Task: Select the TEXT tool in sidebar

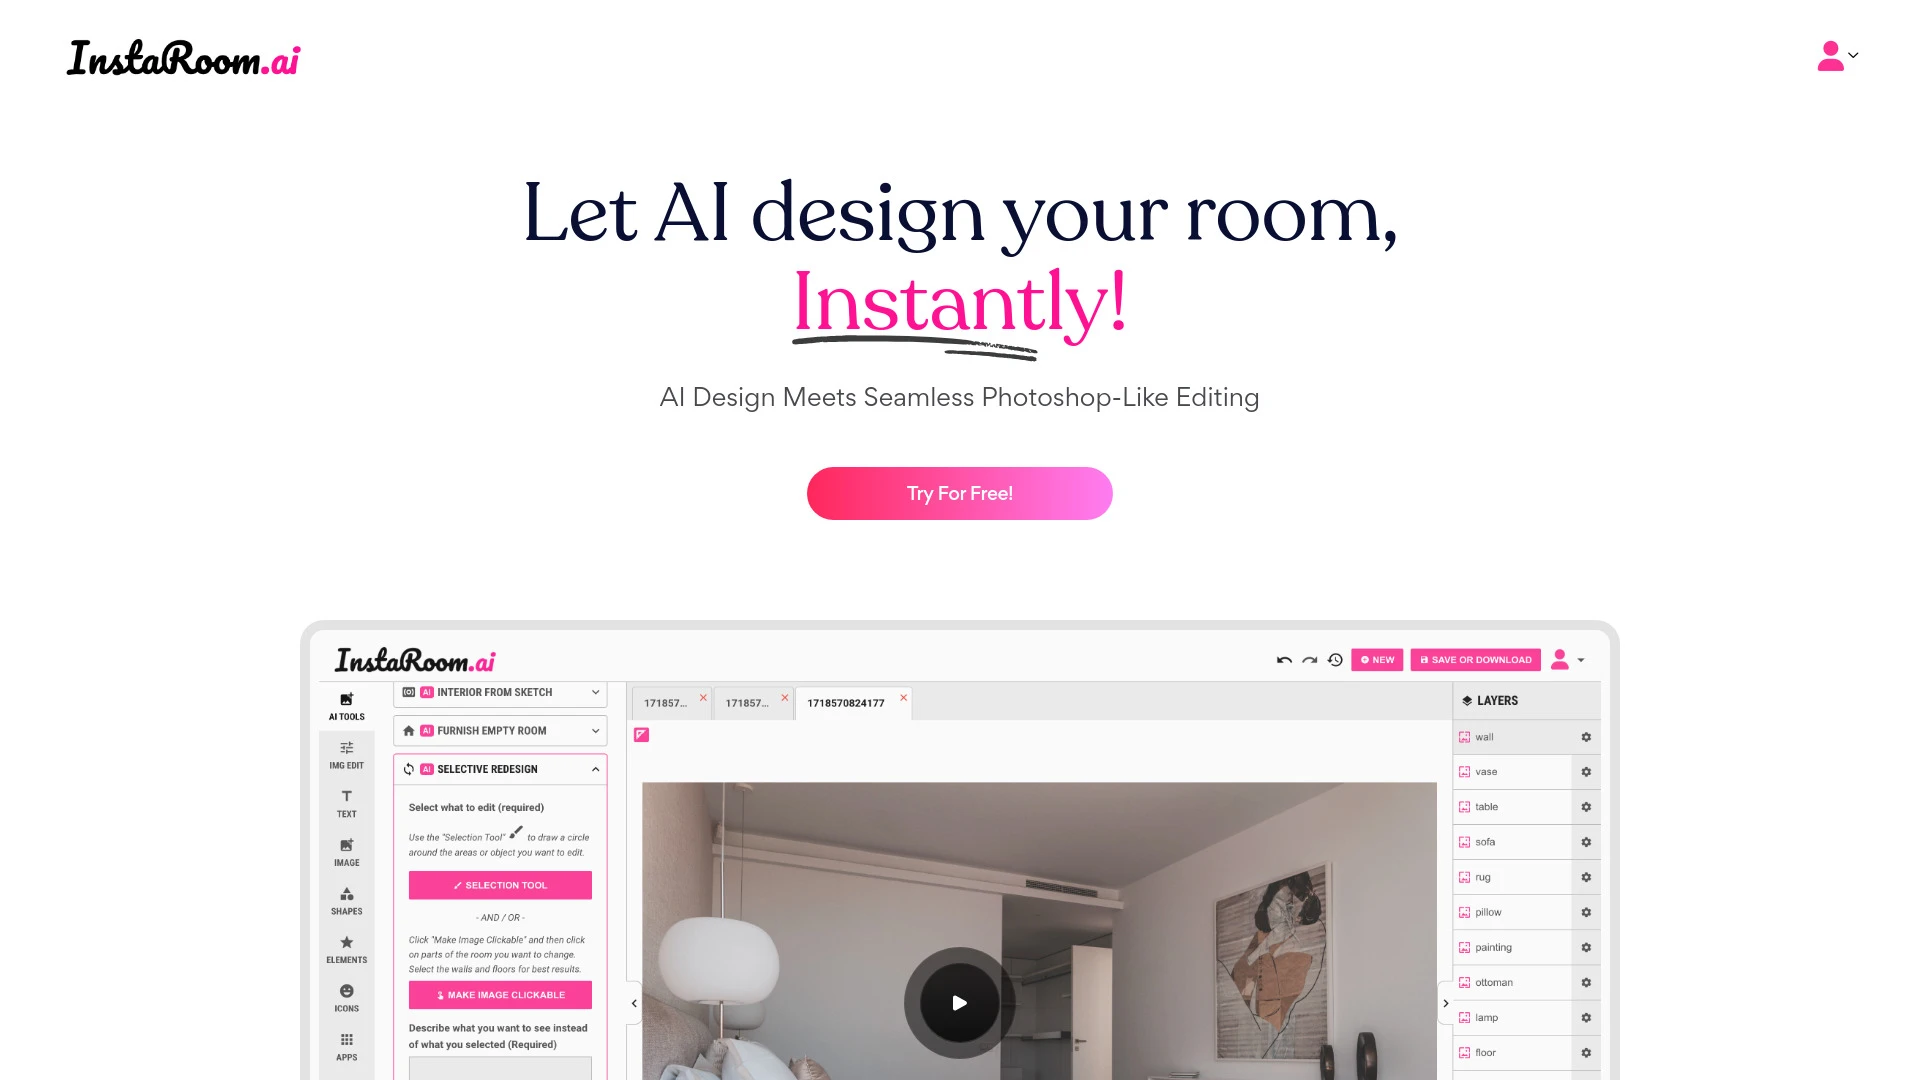Action: pyautogui.click(x=345, y=802)
